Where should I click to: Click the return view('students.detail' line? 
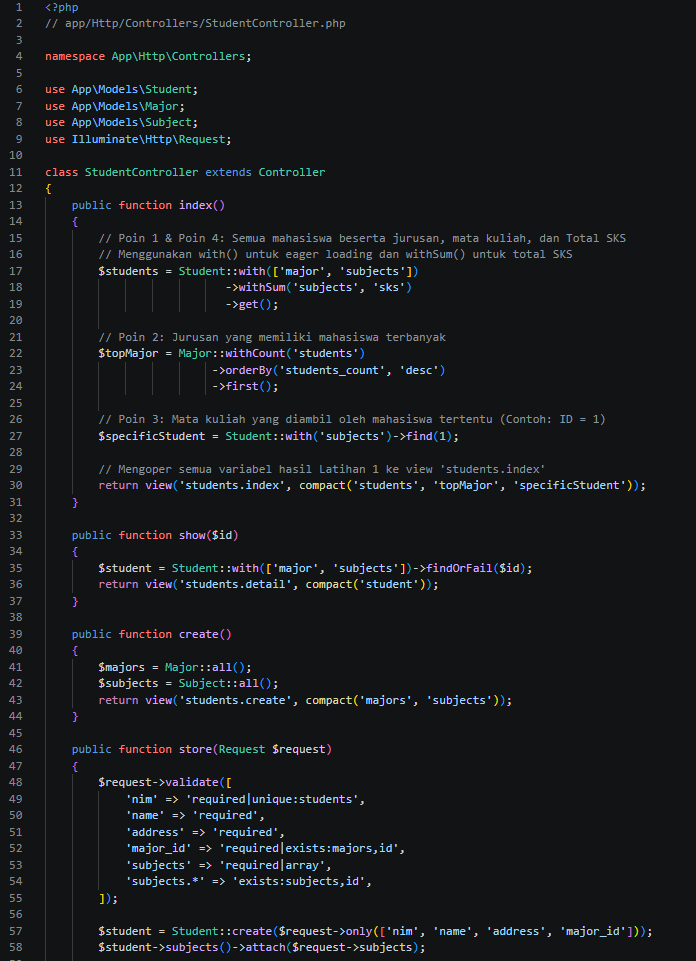point(269,585)
